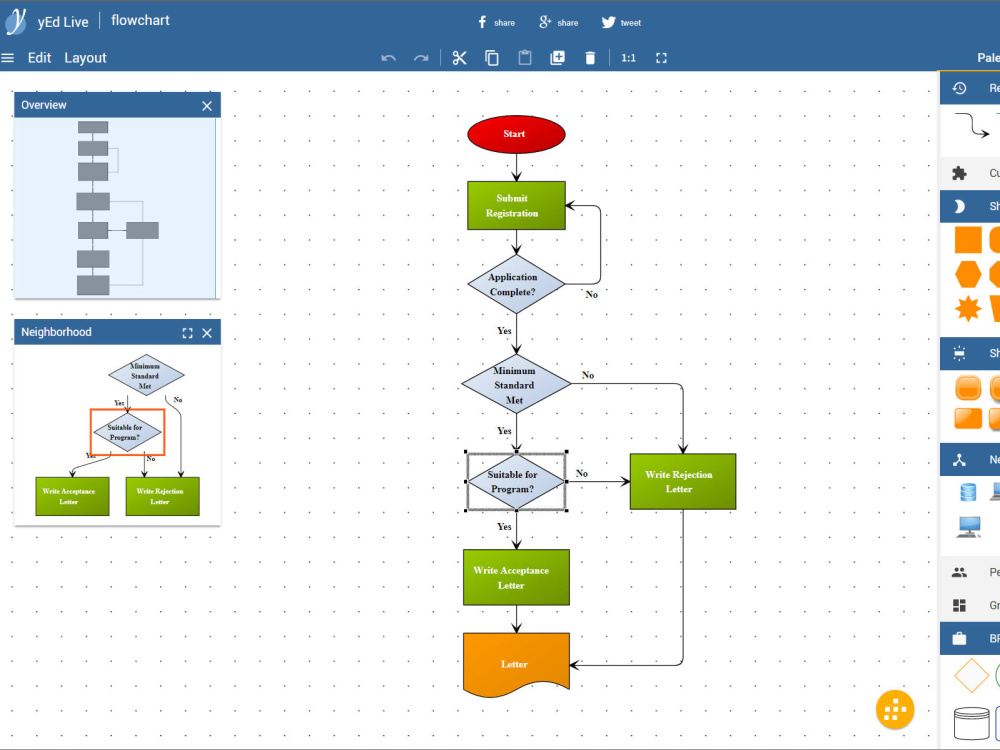
Task: Pick the desktop computer network icon
Action: click(x=969, y=527)
